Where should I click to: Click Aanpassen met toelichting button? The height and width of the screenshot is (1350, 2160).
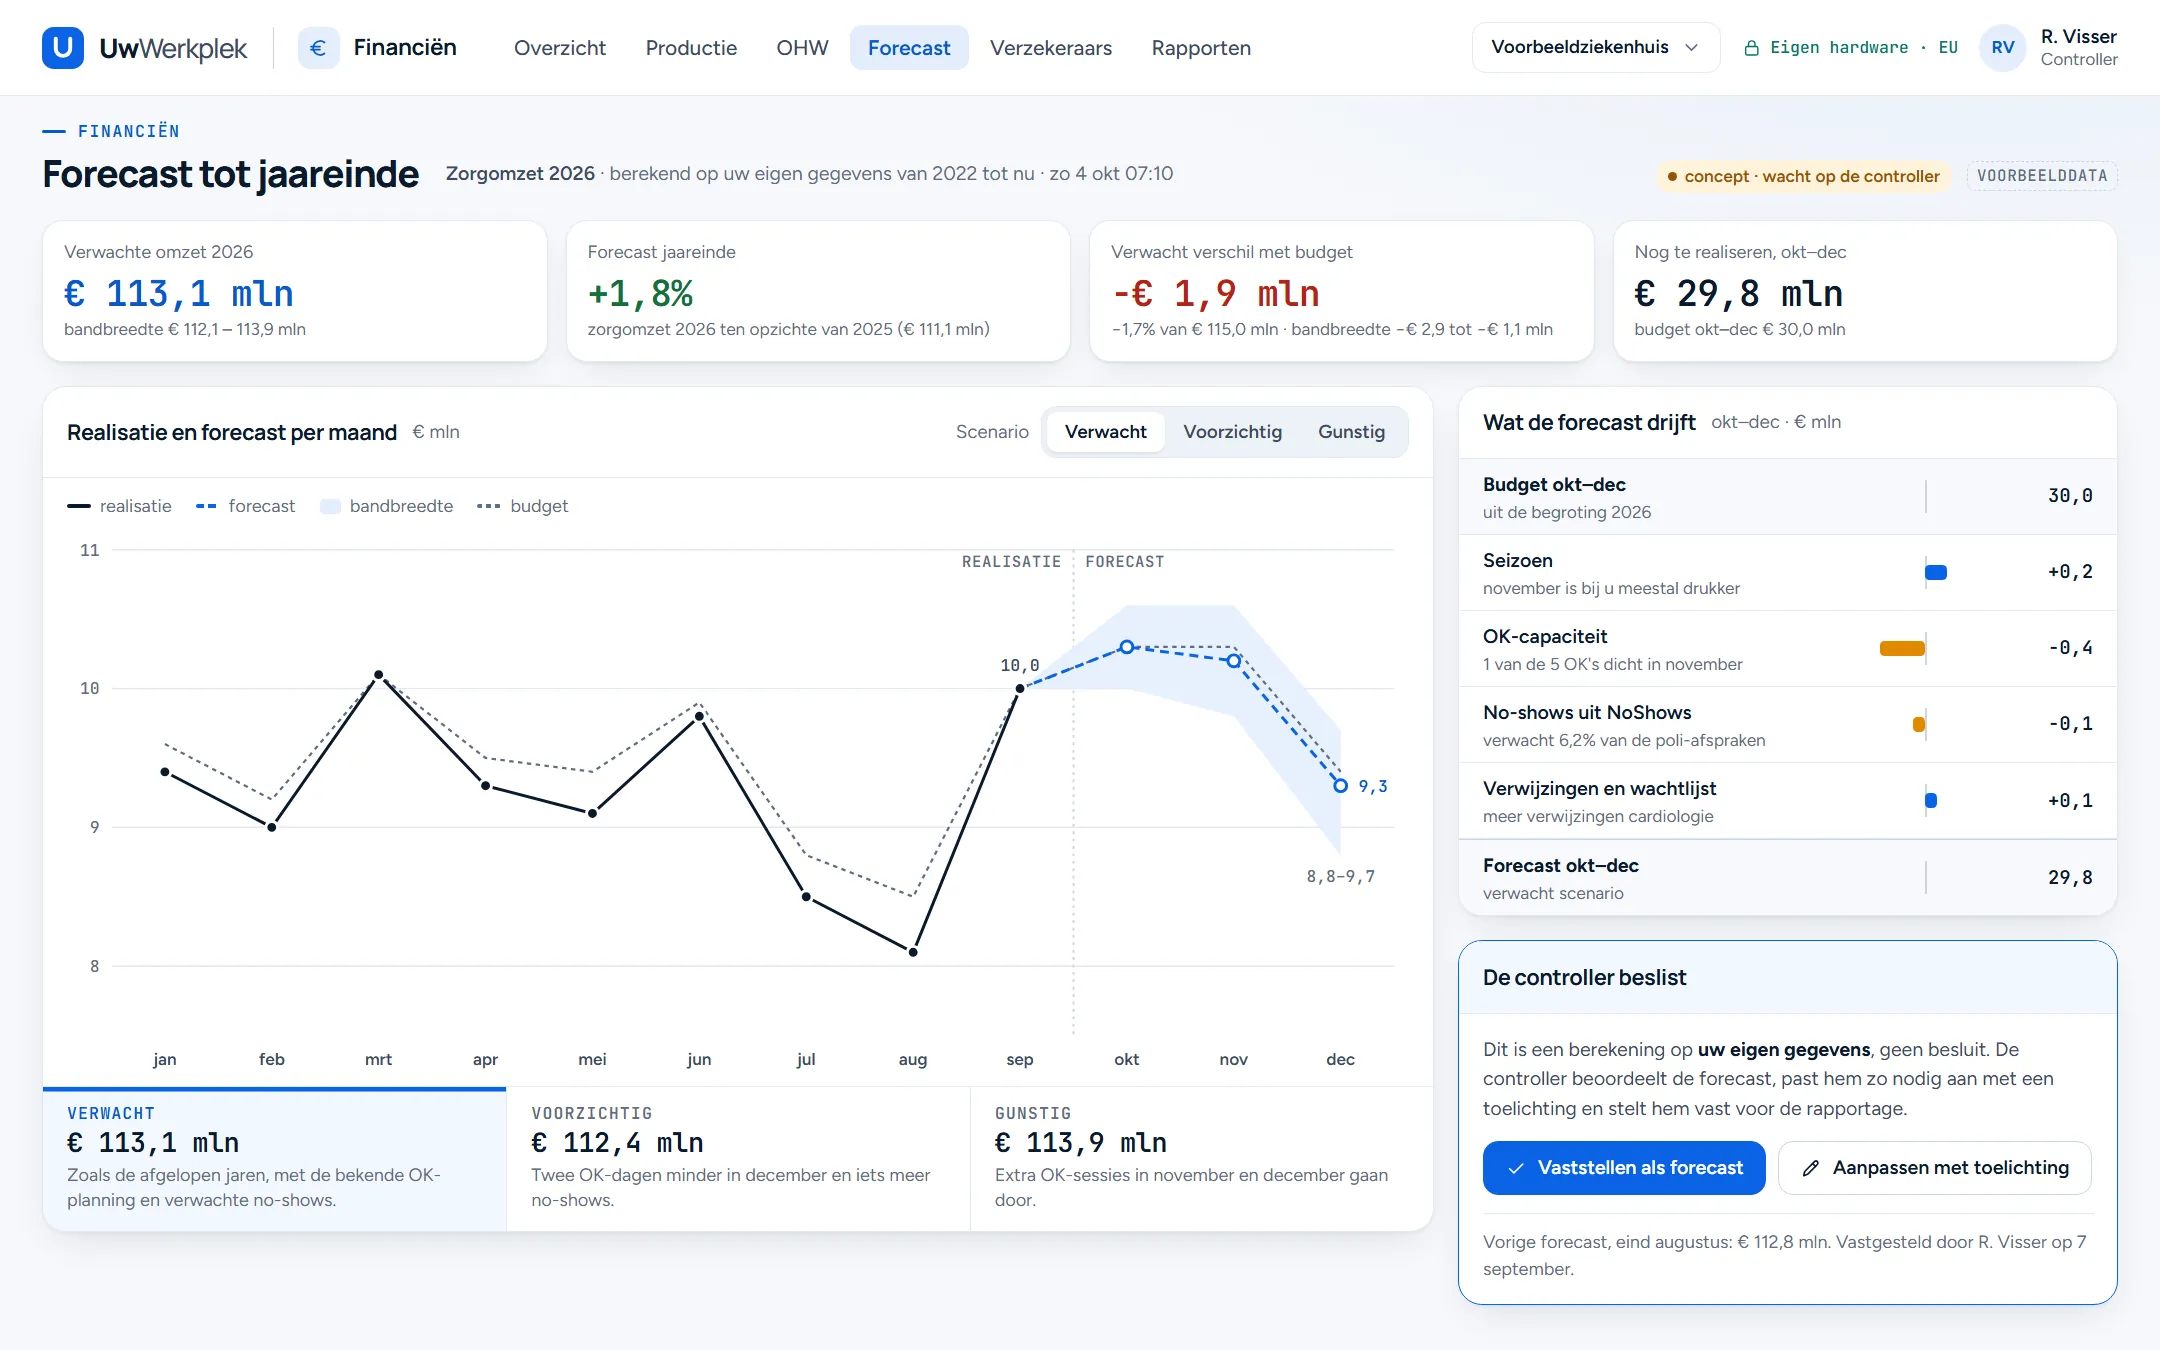tap(1935, 1168)
